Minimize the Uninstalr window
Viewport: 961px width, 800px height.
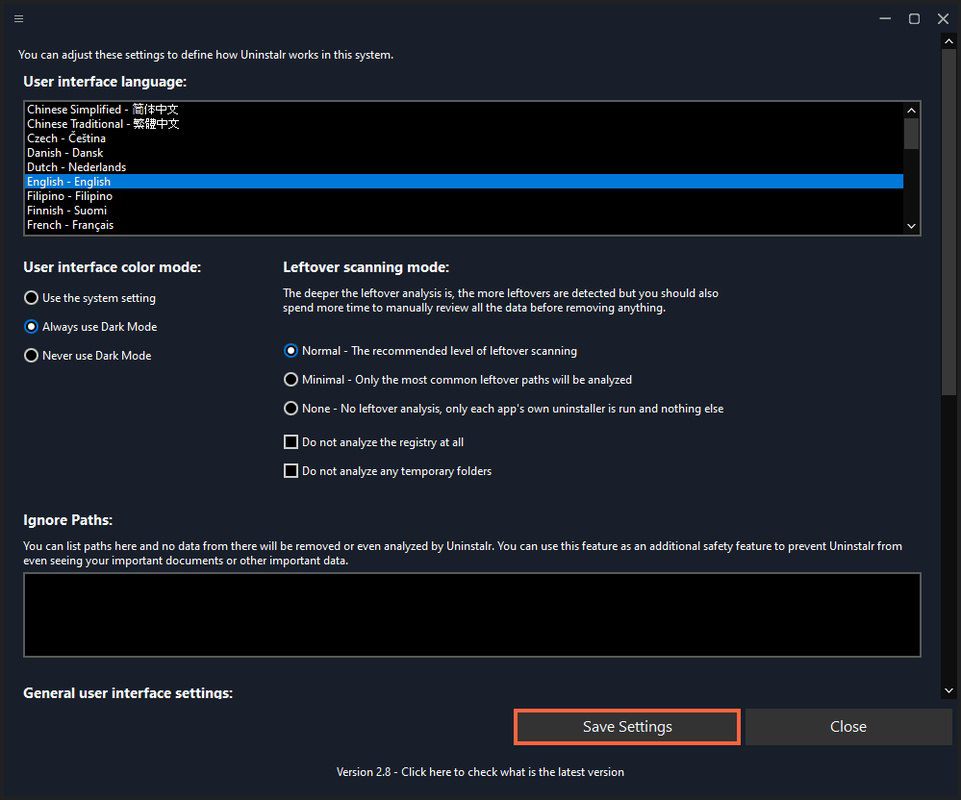tap(885, 18)
